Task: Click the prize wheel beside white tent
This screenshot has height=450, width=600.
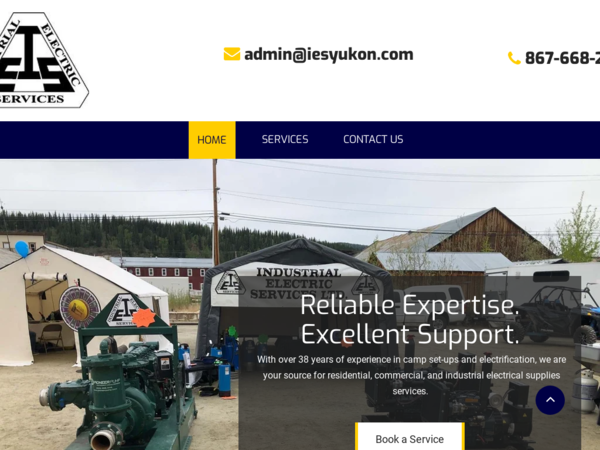Action: pyautogui.click(x=80, y=308)
